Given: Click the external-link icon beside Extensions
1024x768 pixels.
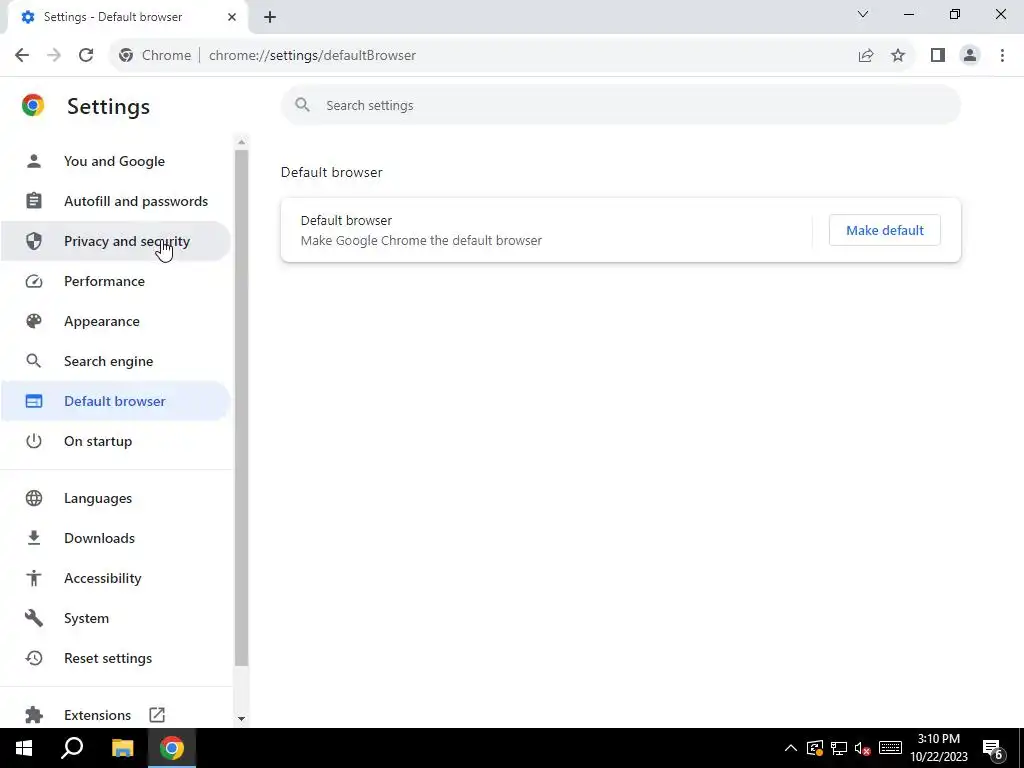Looking at the screenshot, I should (x=157, y=714).
